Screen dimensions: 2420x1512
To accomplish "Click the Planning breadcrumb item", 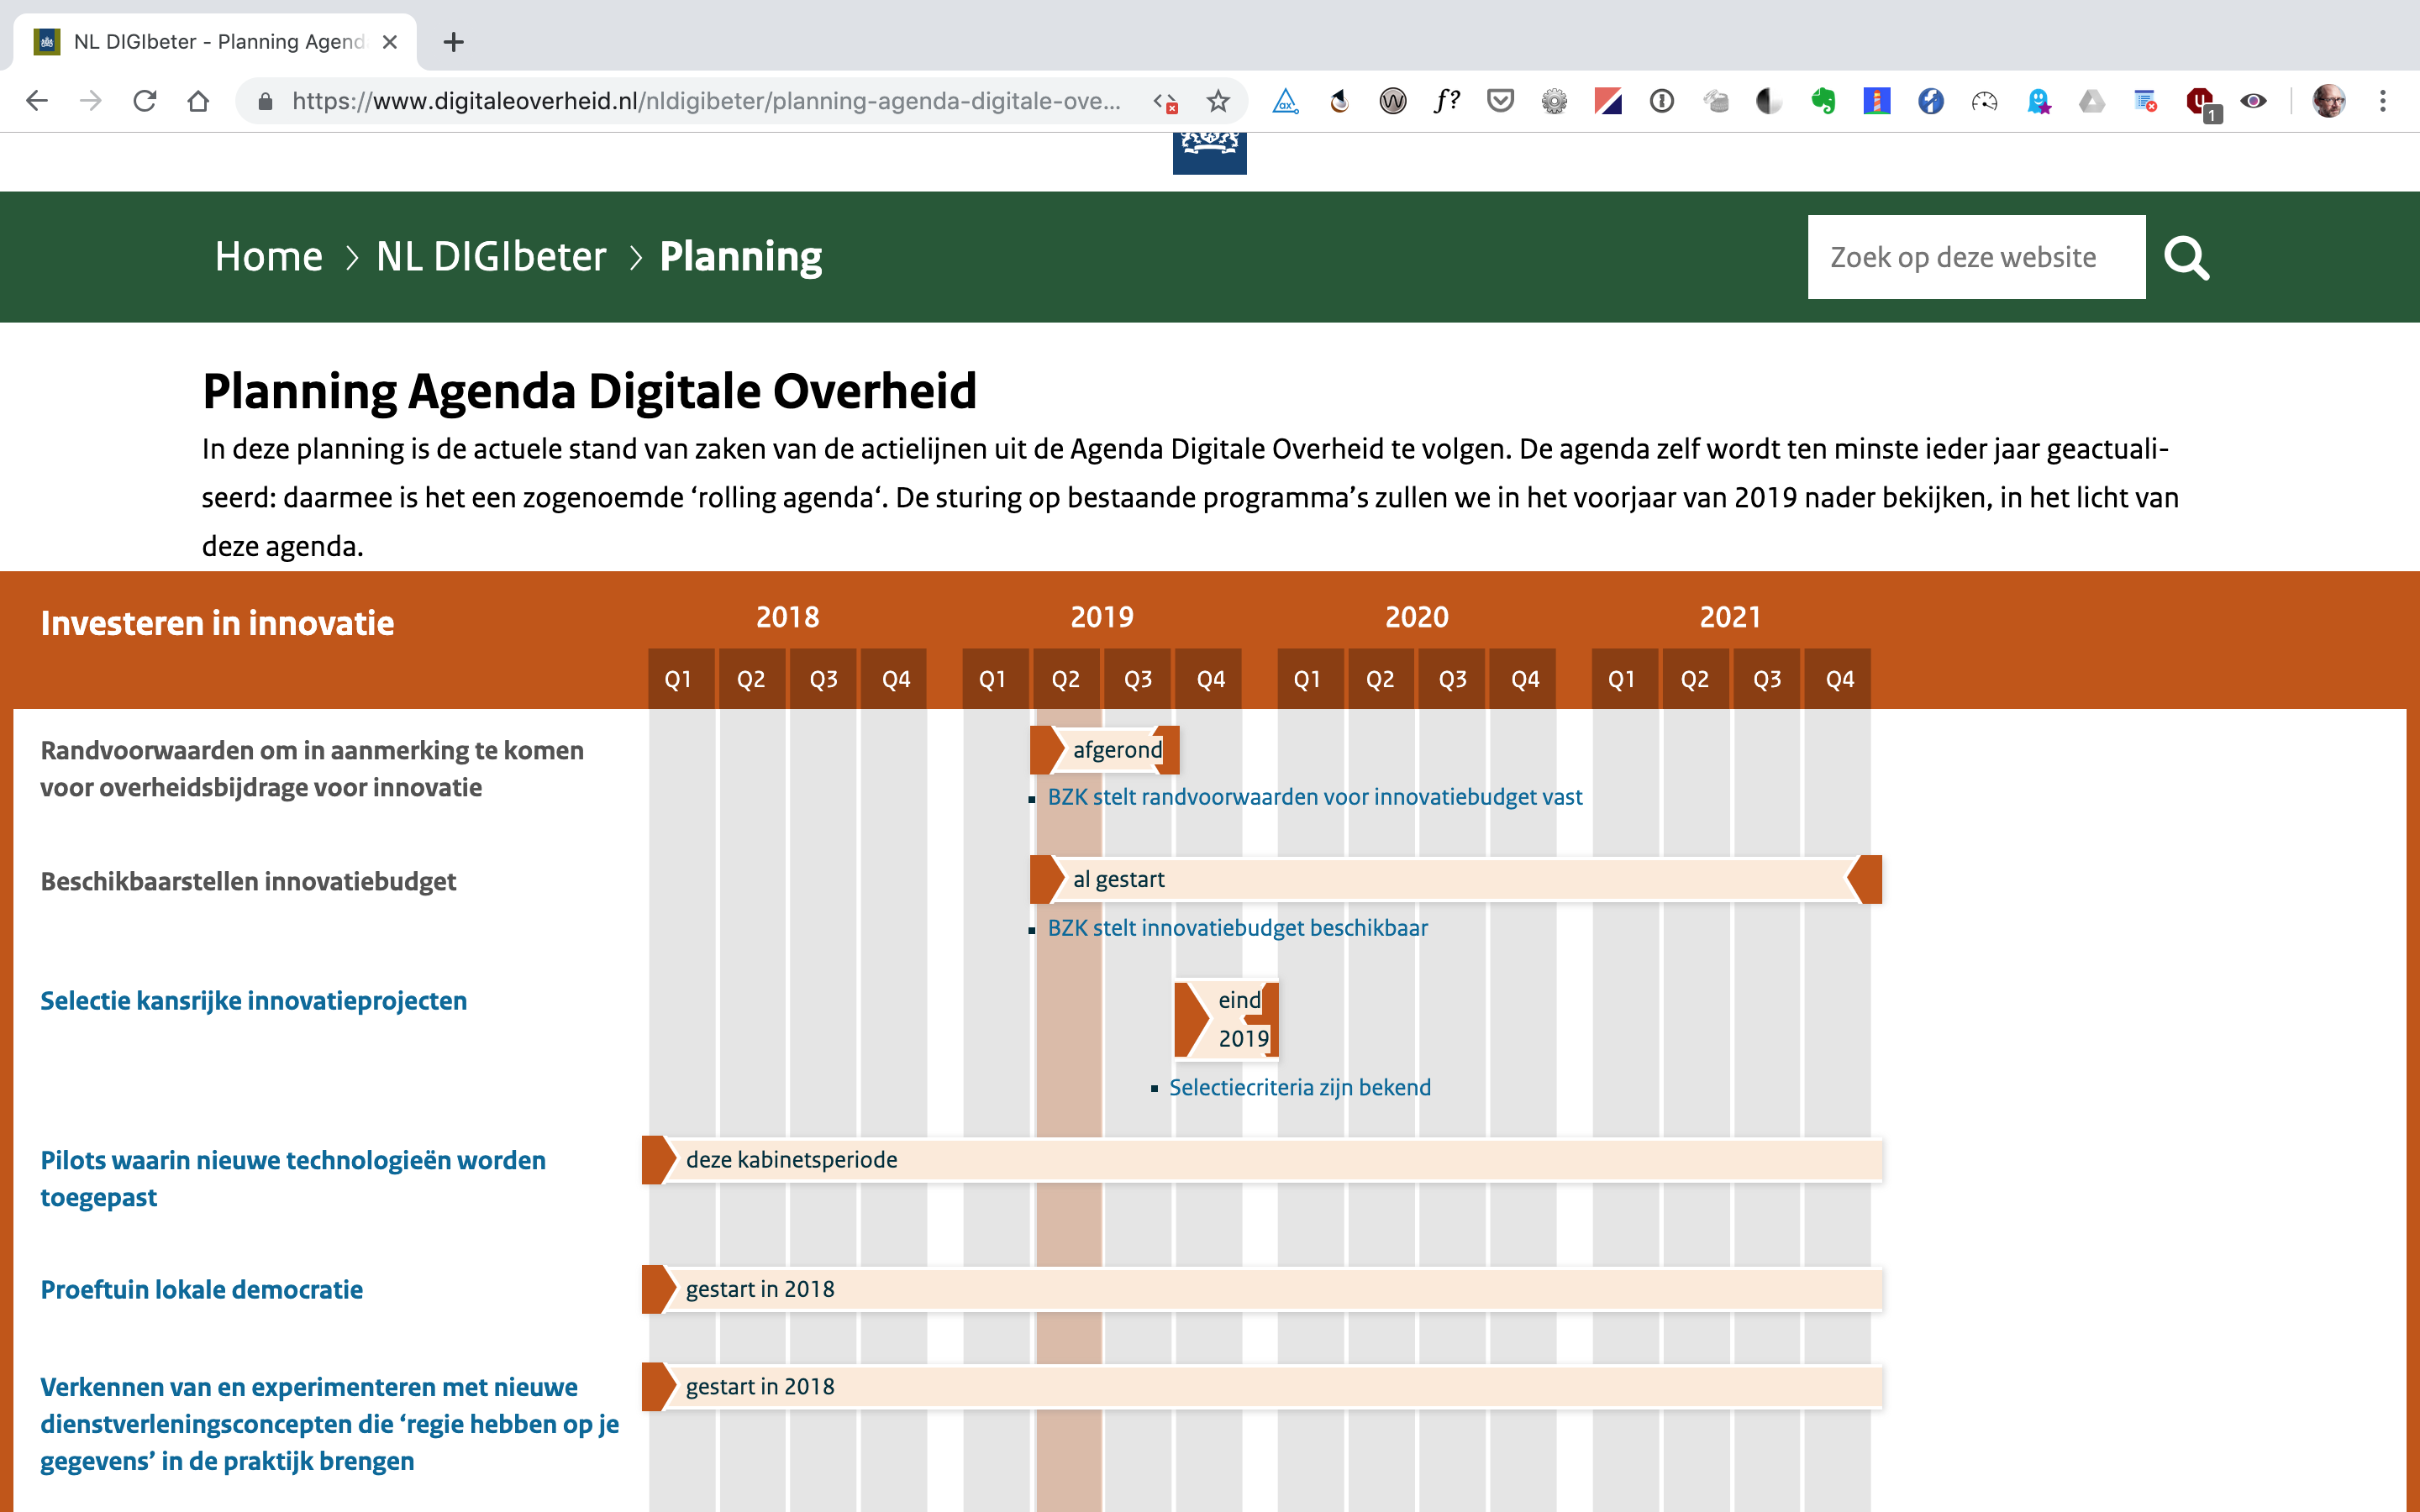I will coord(741,257).
